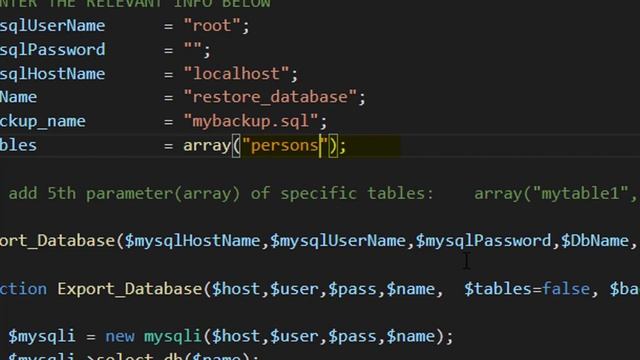Click the "persons" string in the array
Screen dimensions: 640x360
click(285, 145)
